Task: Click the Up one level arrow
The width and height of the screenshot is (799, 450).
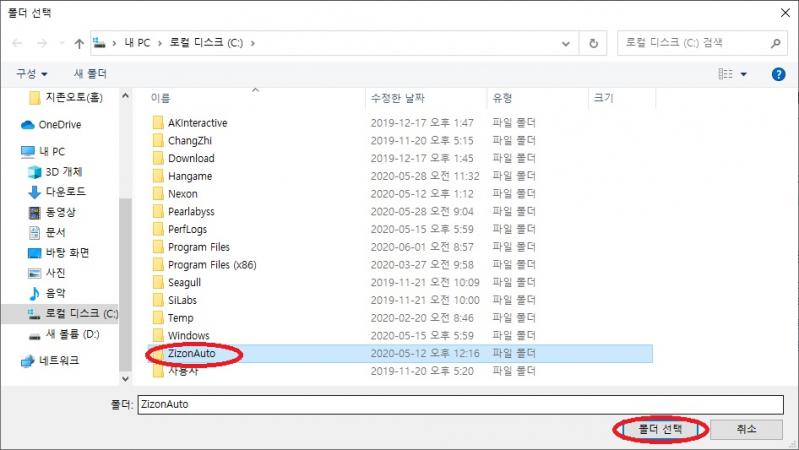Action: pyautogui.click(x=79, y=43)
